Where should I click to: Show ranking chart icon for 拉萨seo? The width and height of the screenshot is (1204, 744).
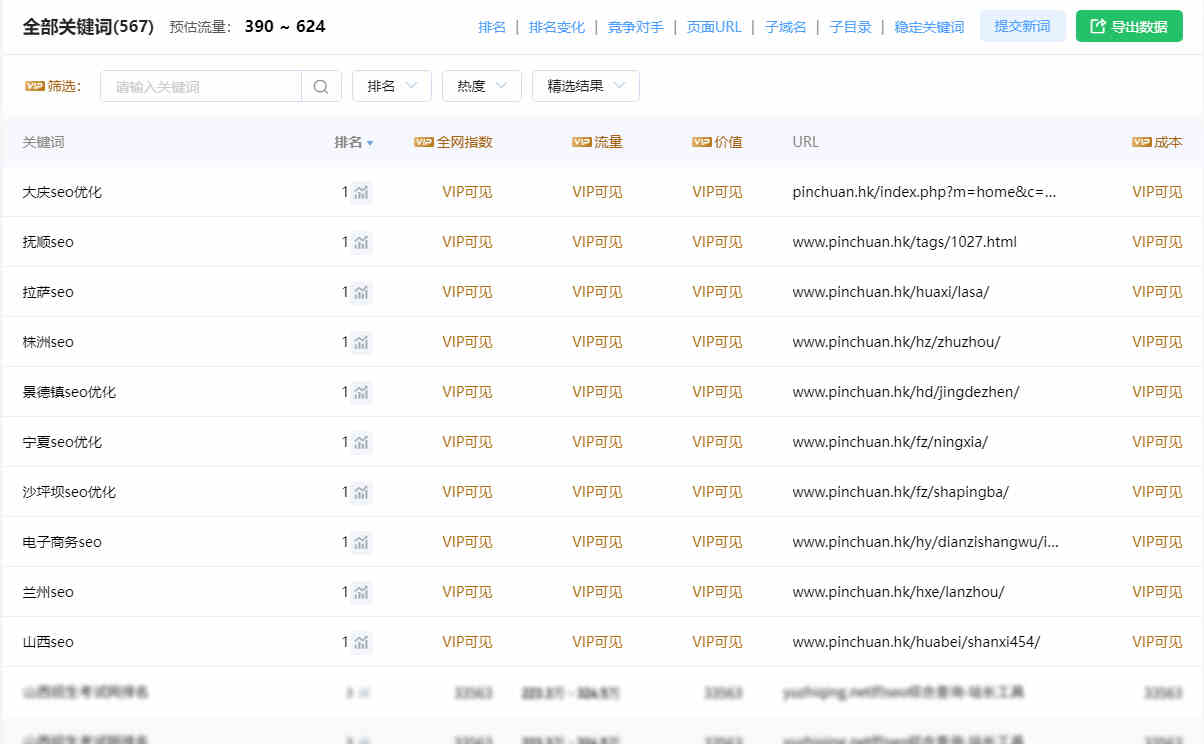click(361, 292)
